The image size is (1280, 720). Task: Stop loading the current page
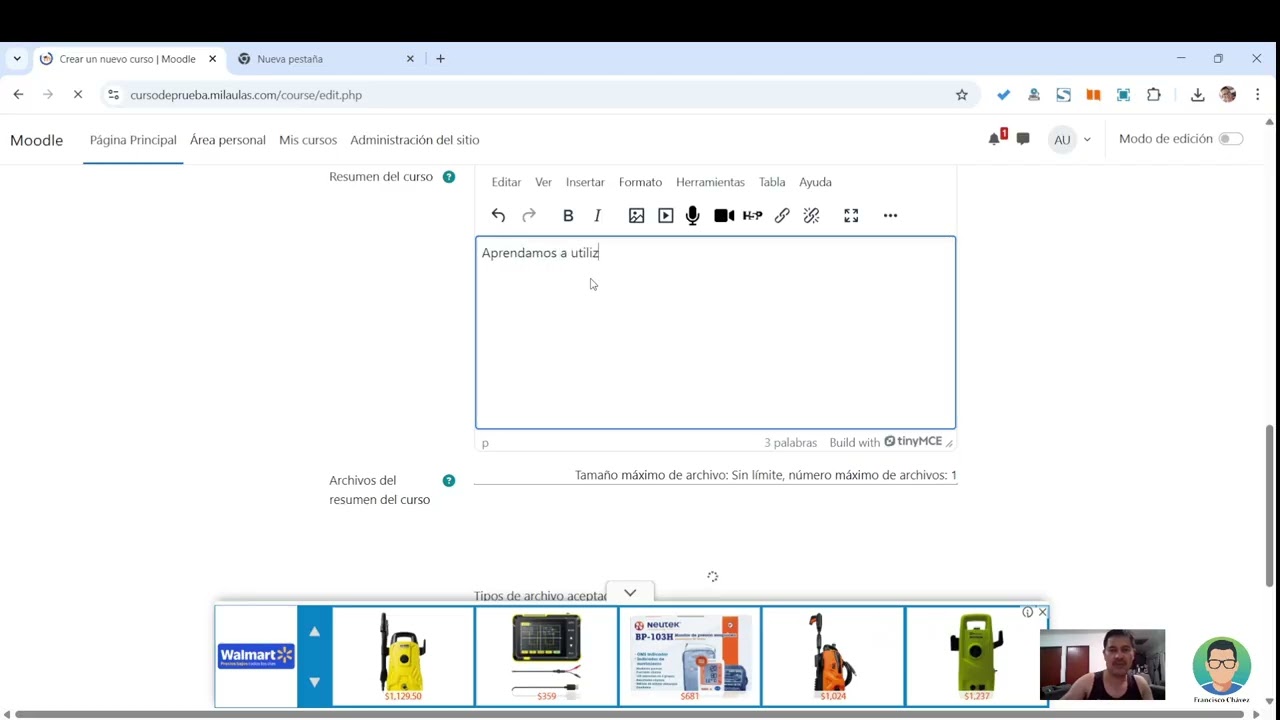point(78,95)
